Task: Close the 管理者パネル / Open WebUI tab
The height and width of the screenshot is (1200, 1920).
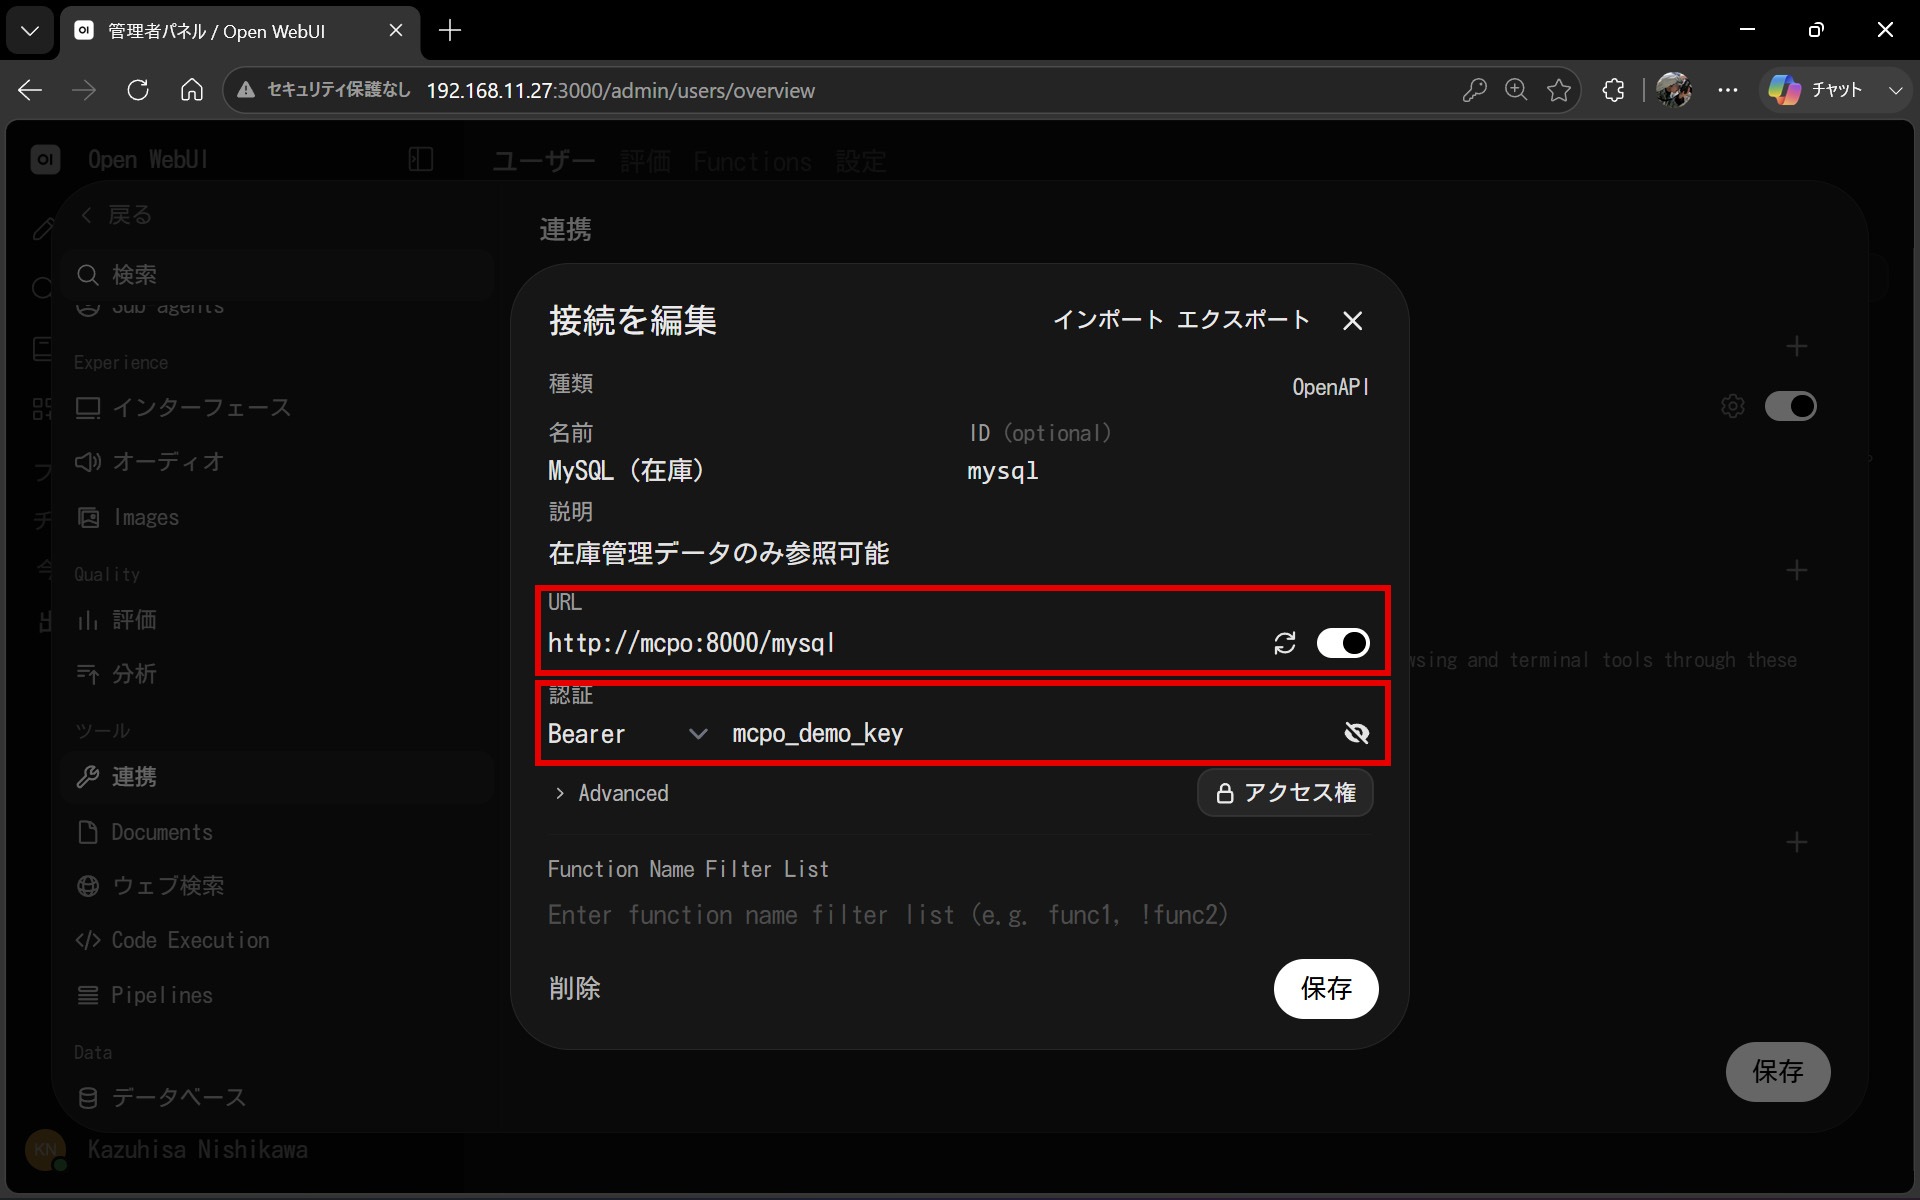Action: pos(395,30)
